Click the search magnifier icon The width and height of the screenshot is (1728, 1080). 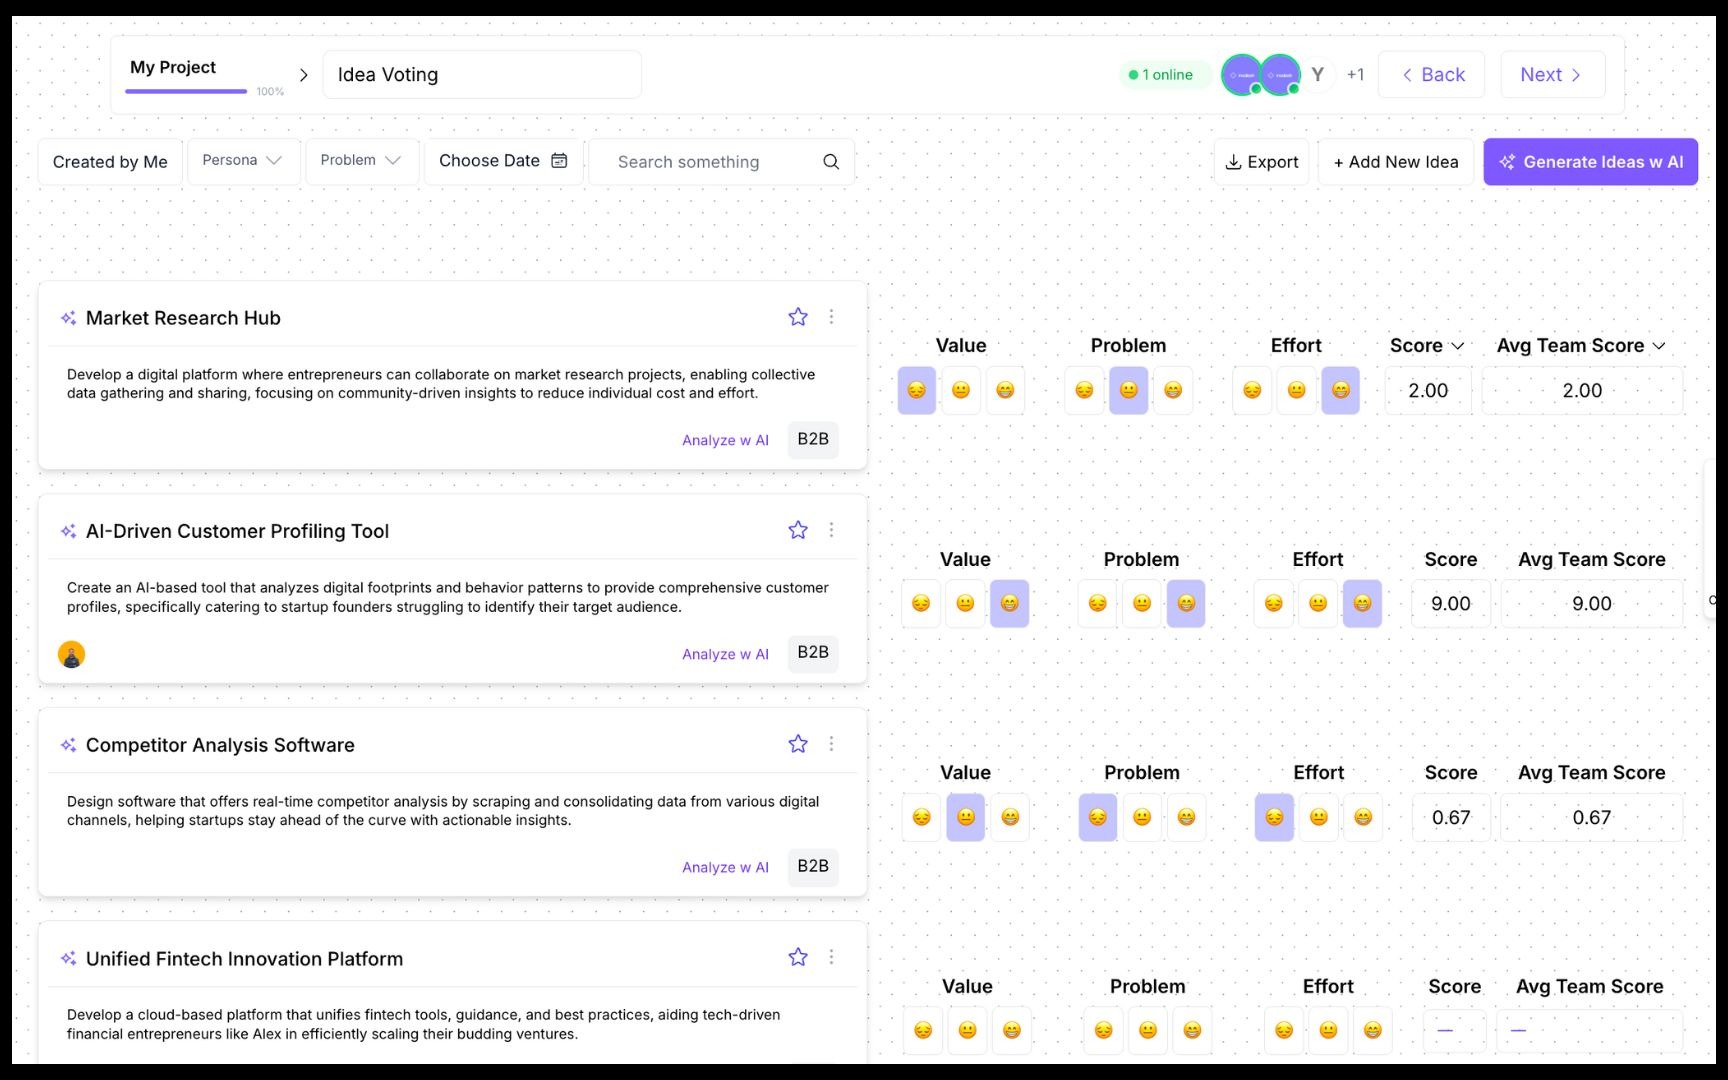tap(831, 162)
